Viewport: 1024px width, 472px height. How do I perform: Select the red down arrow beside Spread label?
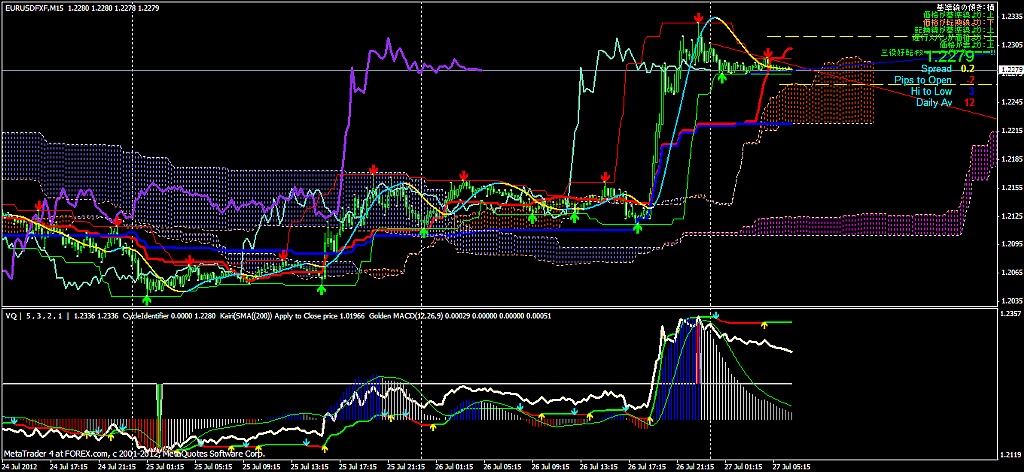(767, 53)
